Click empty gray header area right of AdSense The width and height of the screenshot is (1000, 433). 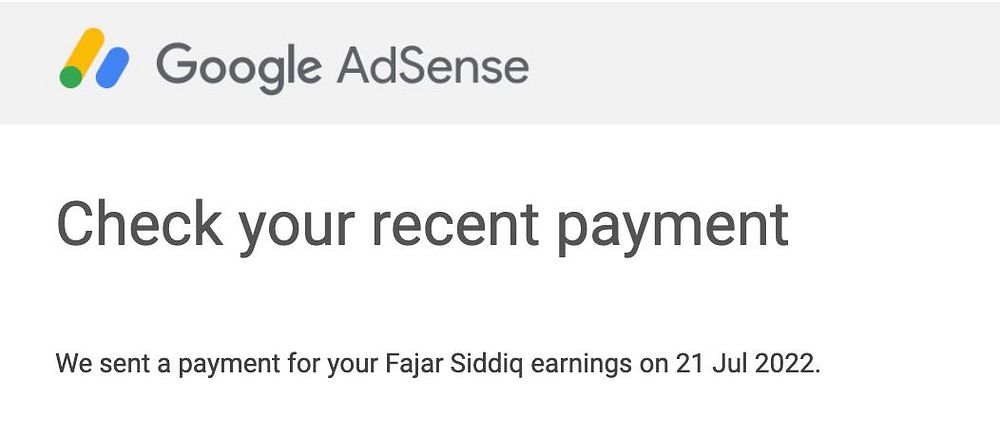[765, 62]
